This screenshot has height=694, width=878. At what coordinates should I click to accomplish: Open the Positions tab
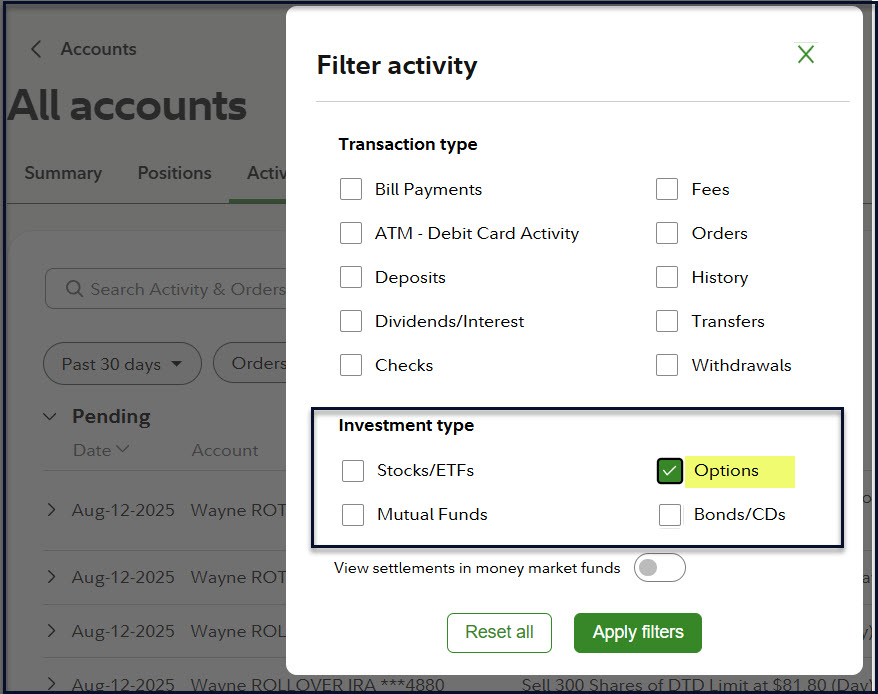coord(174,173)
